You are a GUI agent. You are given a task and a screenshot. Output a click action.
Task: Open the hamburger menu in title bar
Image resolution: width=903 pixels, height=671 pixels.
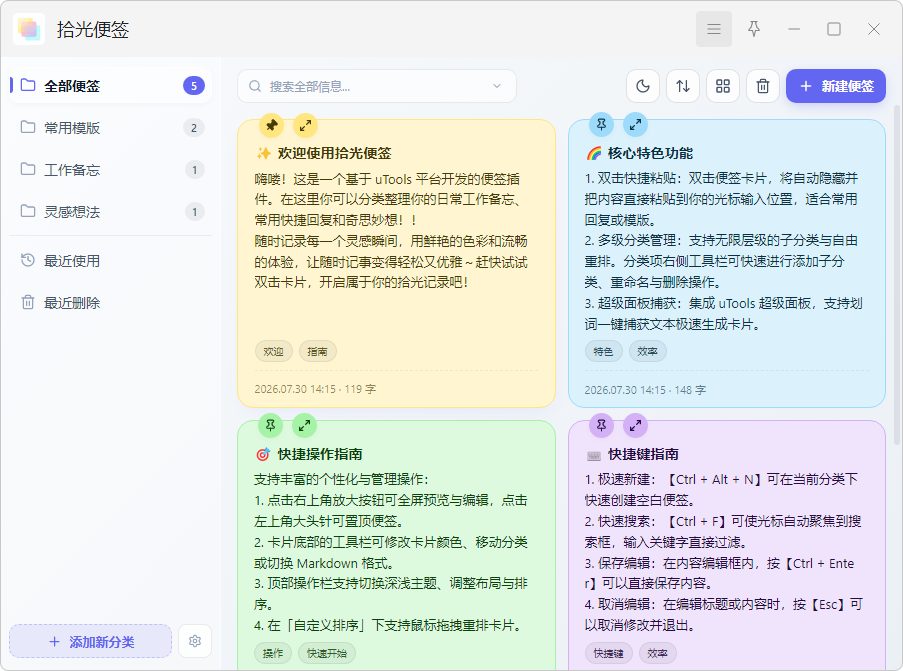714,29
